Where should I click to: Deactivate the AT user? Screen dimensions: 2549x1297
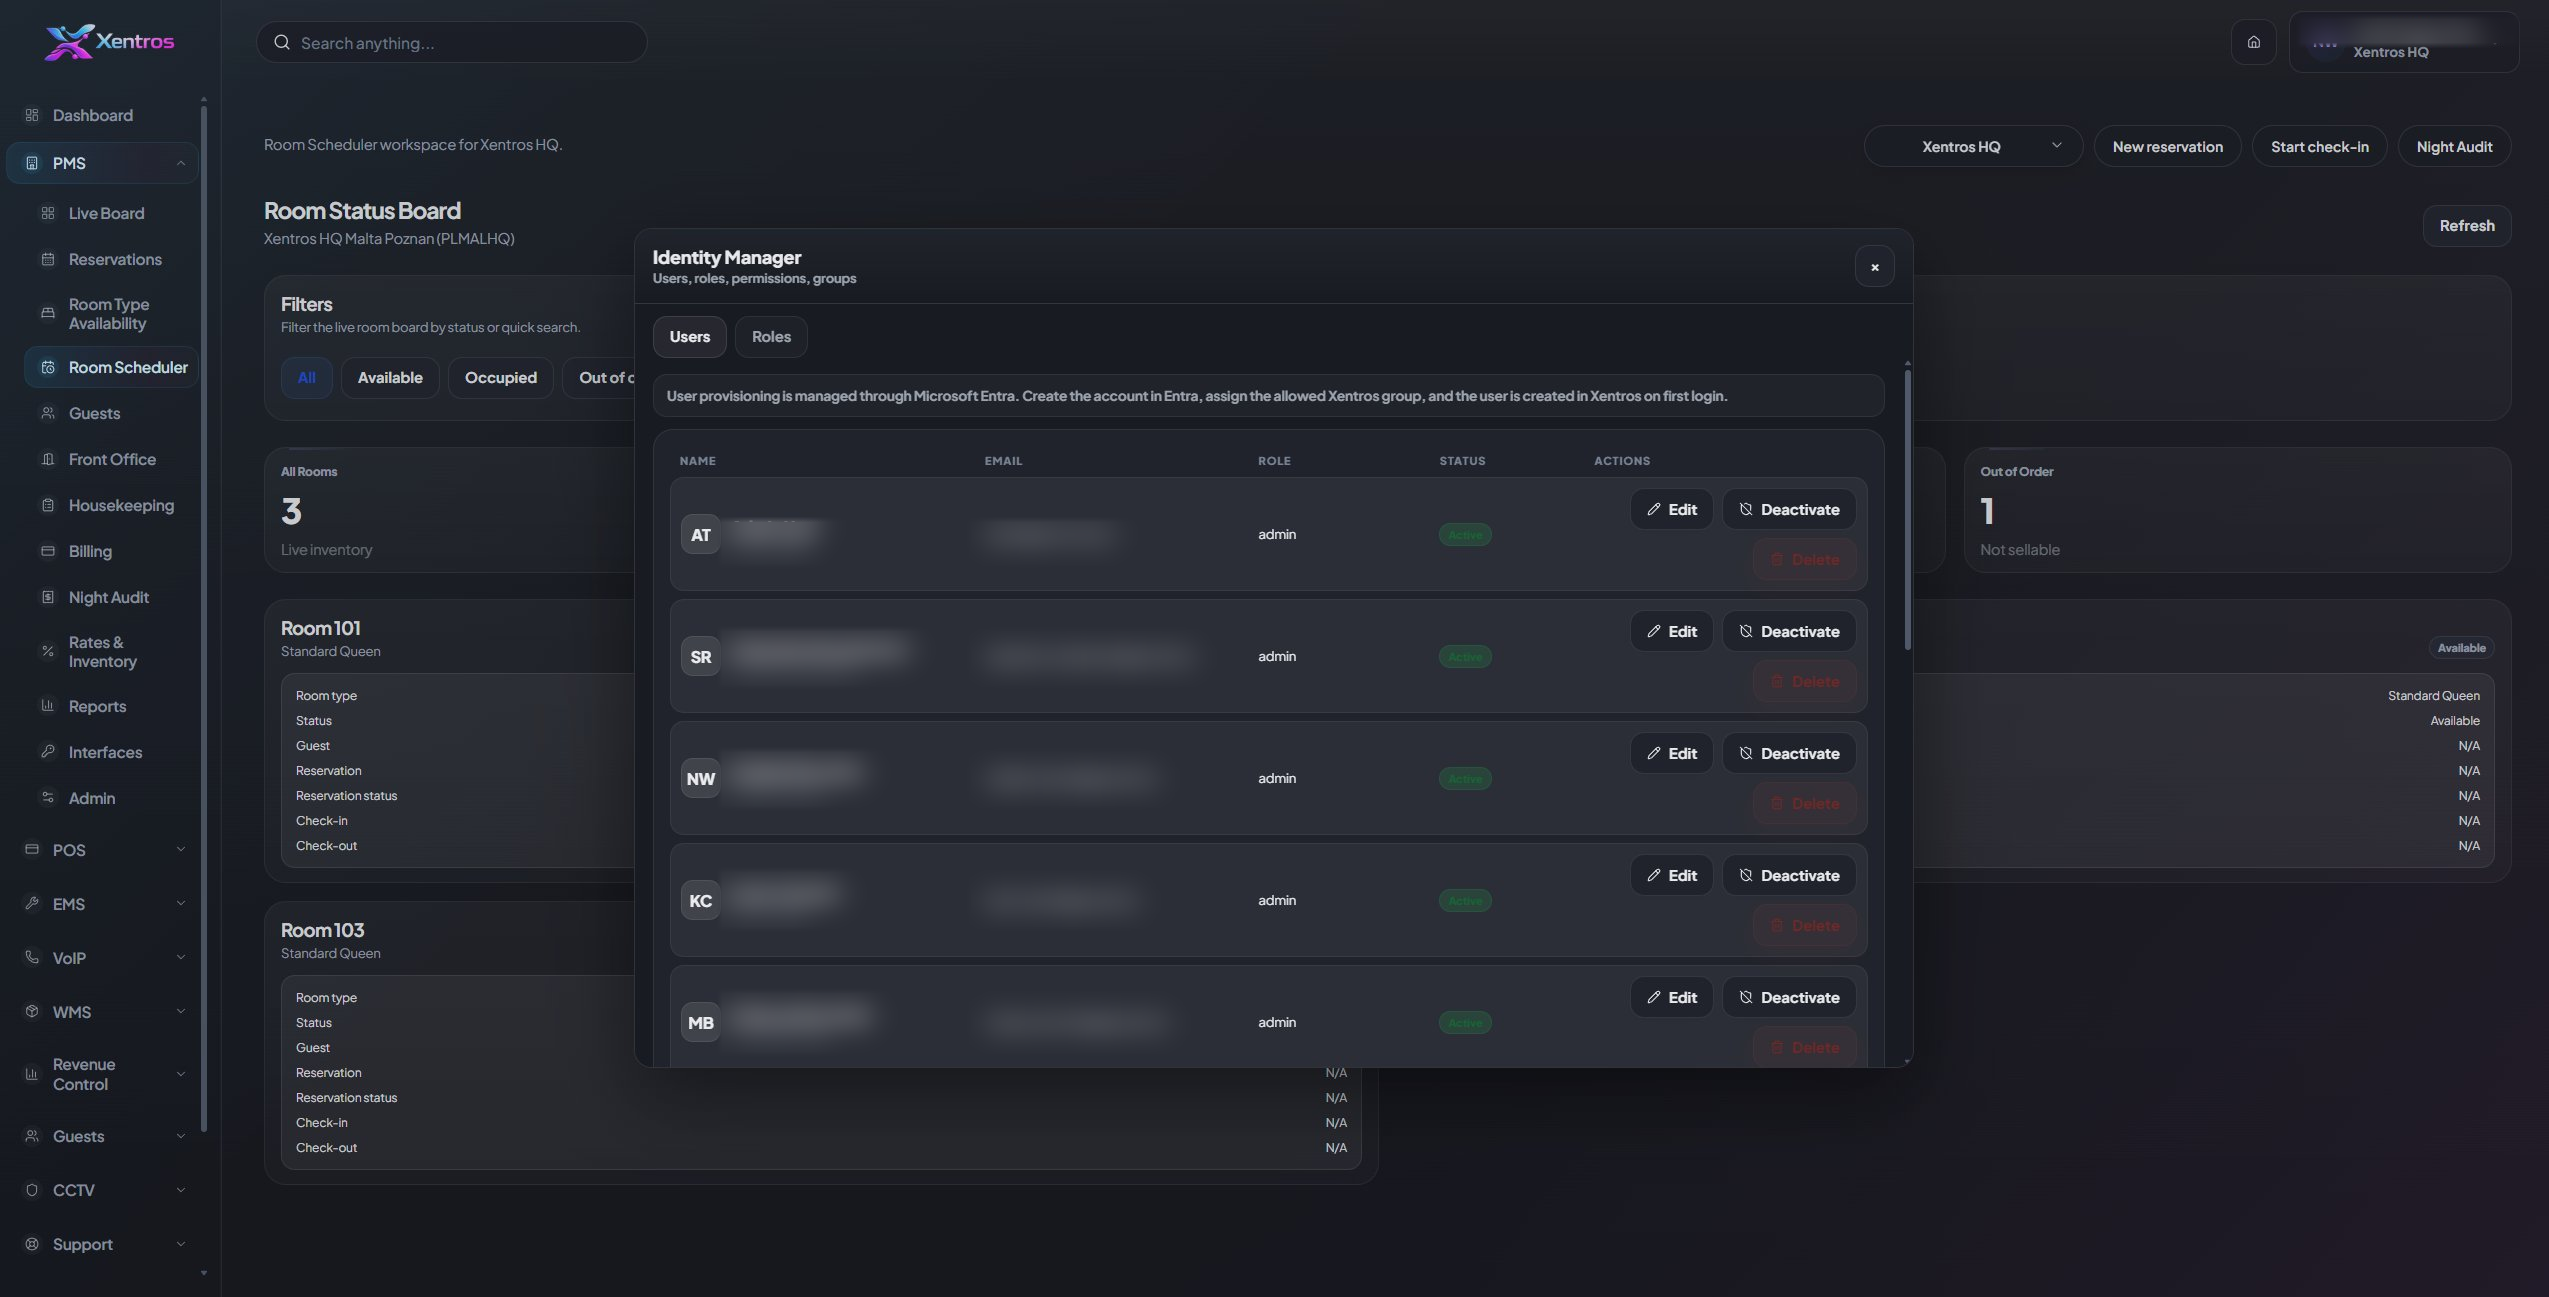pos(1789,509)
